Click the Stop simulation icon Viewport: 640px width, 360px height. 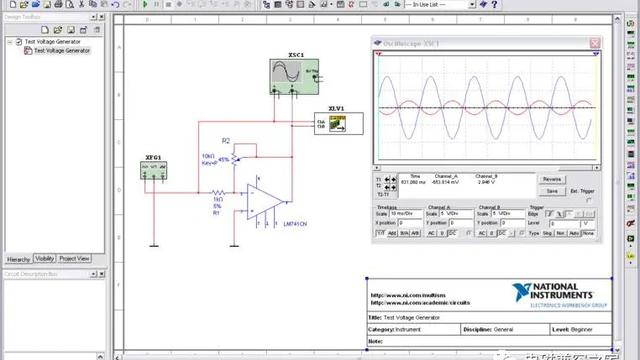tap(168, 4)
